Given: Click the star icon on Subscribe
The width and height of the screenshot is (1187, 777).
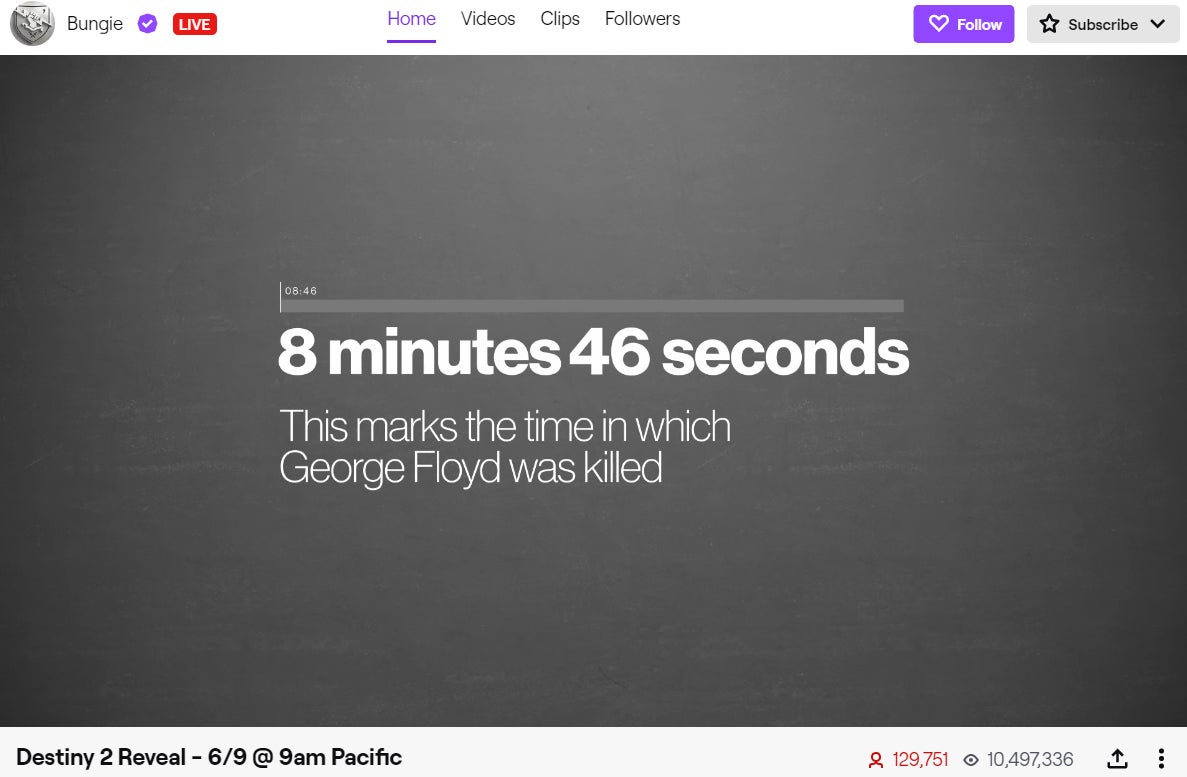Looking at the screenshot, I should (1049, 24).
